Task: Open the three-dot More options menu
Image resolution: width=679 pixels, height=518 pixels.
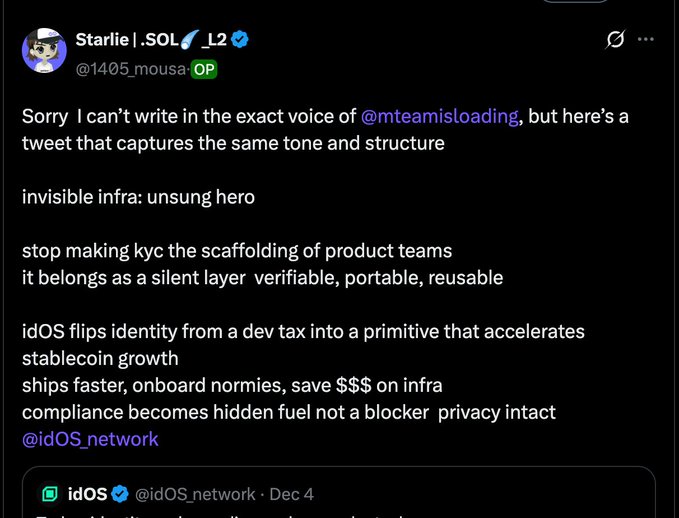Action: click(646, 40)
